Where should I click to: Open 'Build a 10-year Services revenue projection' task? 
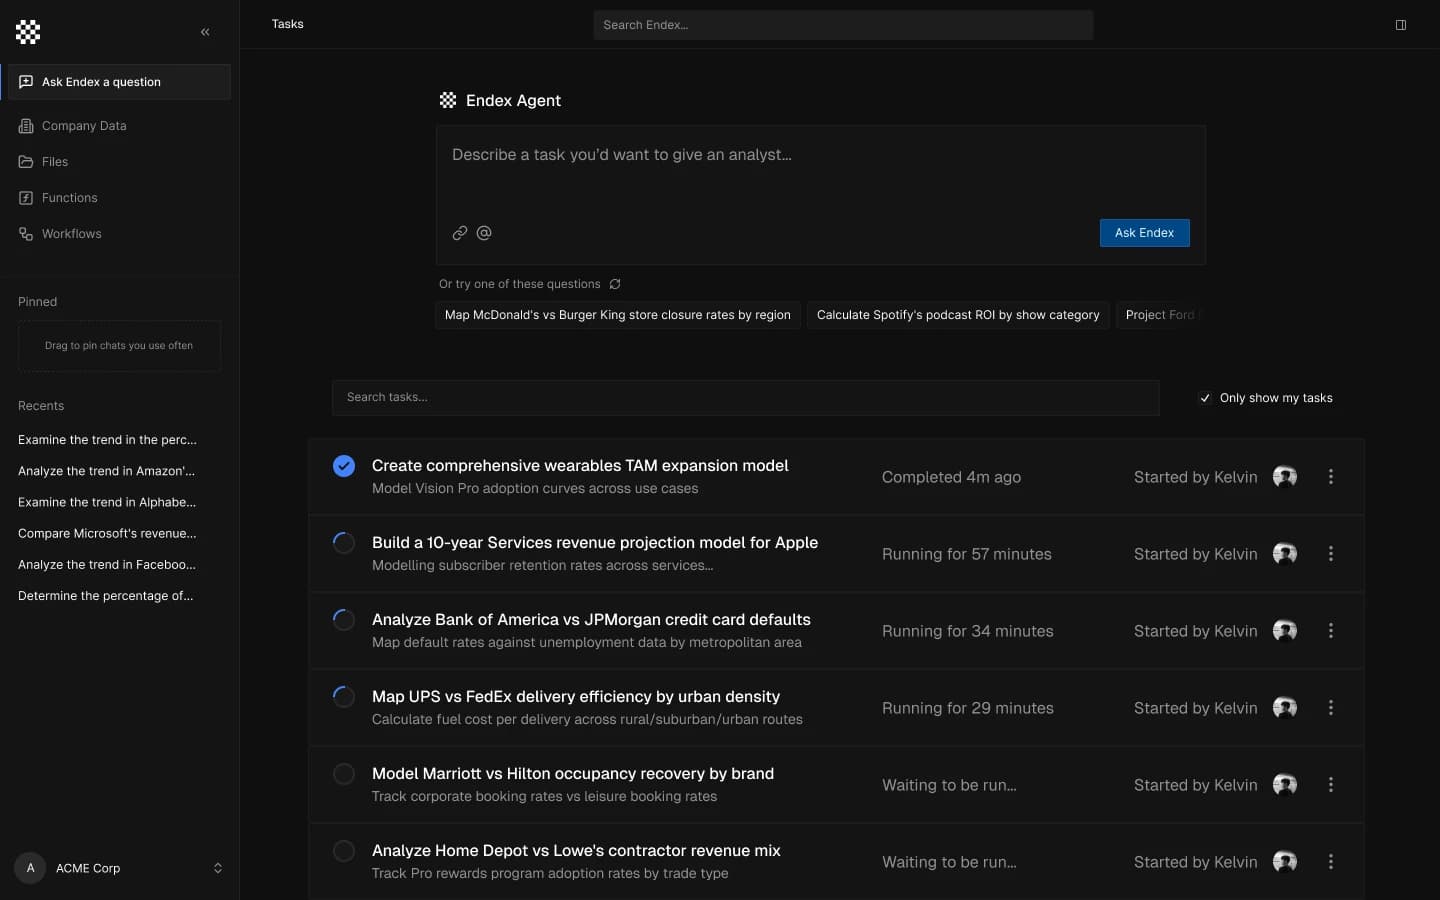click(595, 543)
